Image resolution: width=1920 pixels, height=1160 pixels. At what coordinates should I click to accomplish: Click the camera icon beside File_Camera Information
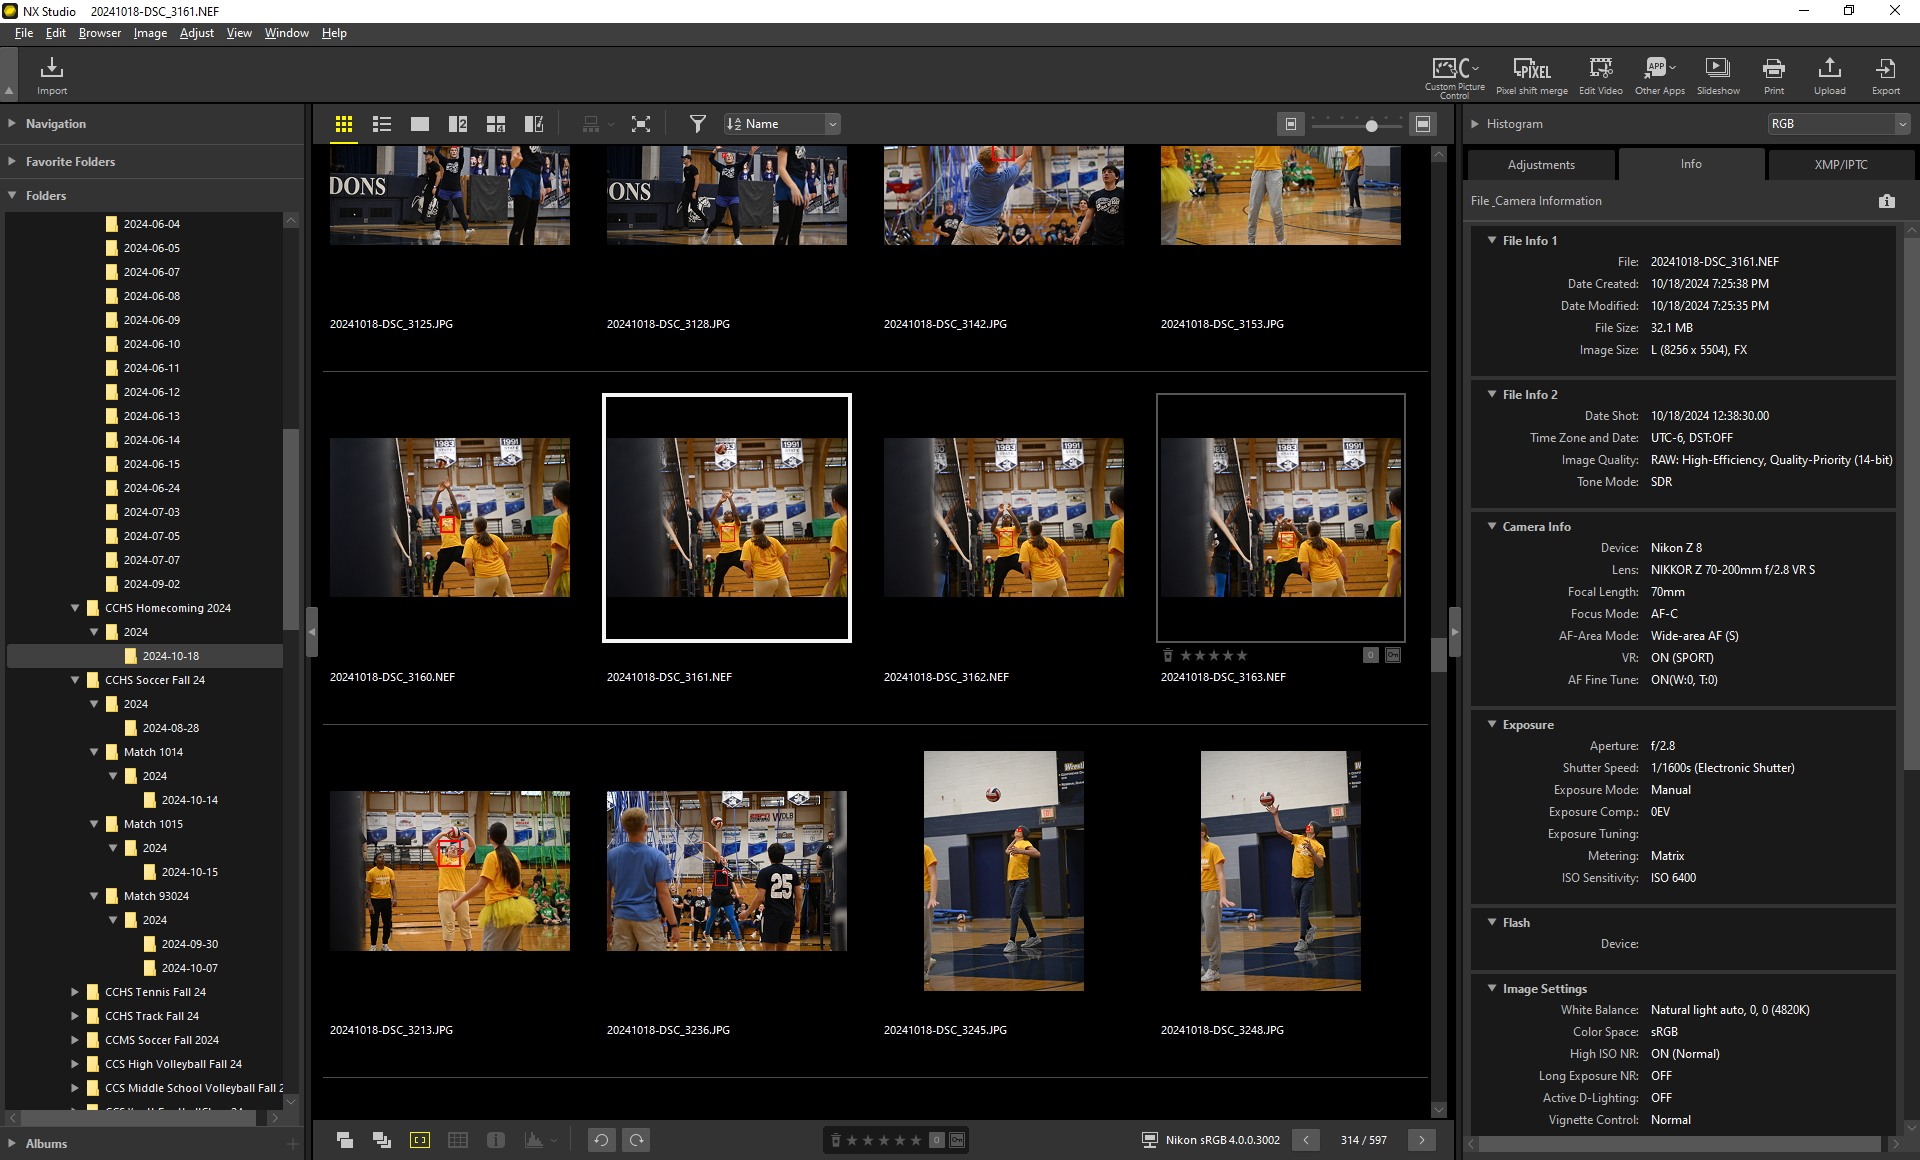point(1886,201)
